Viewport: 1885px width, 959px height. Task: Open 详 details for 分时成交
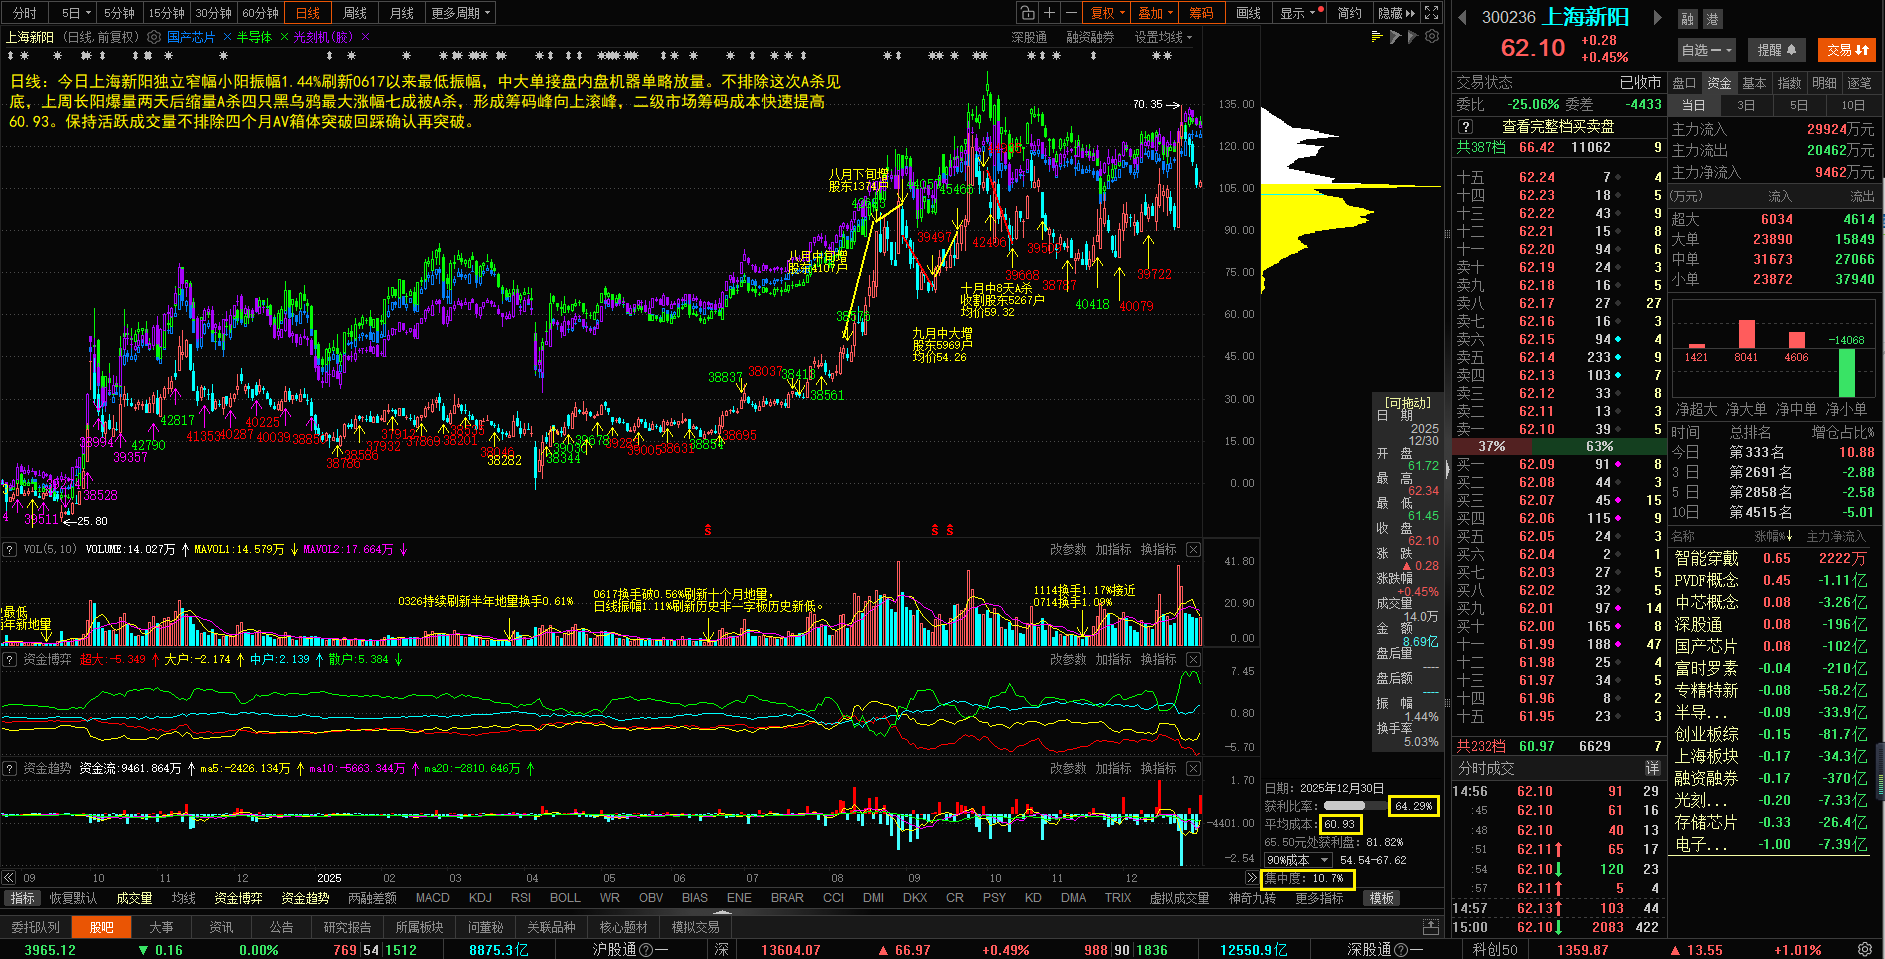pos(1653,768)
